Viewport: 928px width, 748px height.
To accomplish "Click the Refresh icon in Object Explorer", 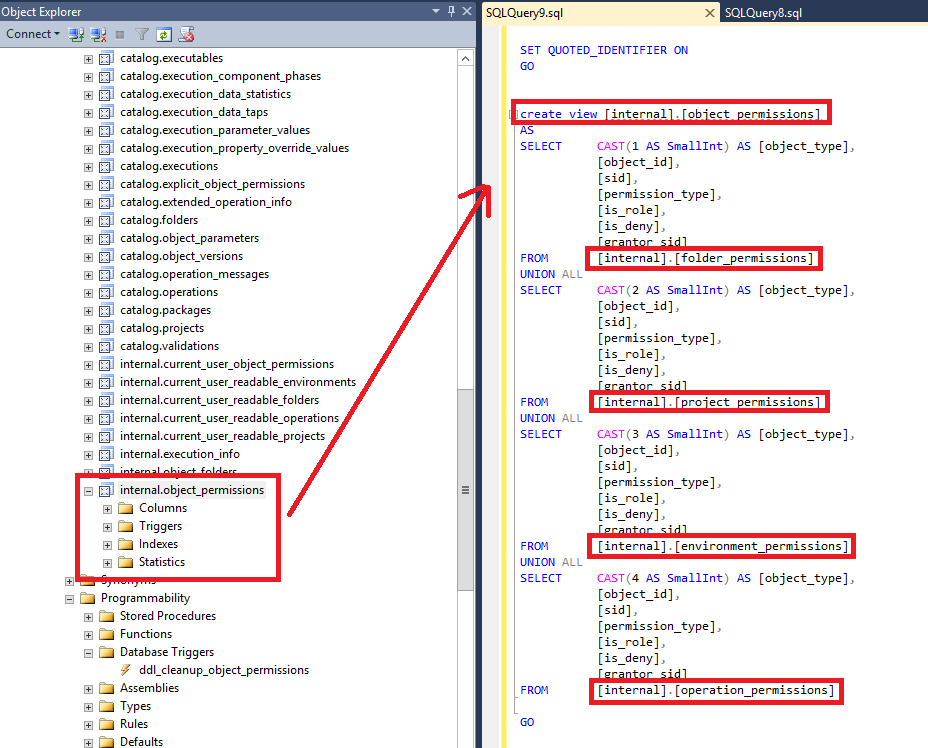I will [x=163, y=34].
